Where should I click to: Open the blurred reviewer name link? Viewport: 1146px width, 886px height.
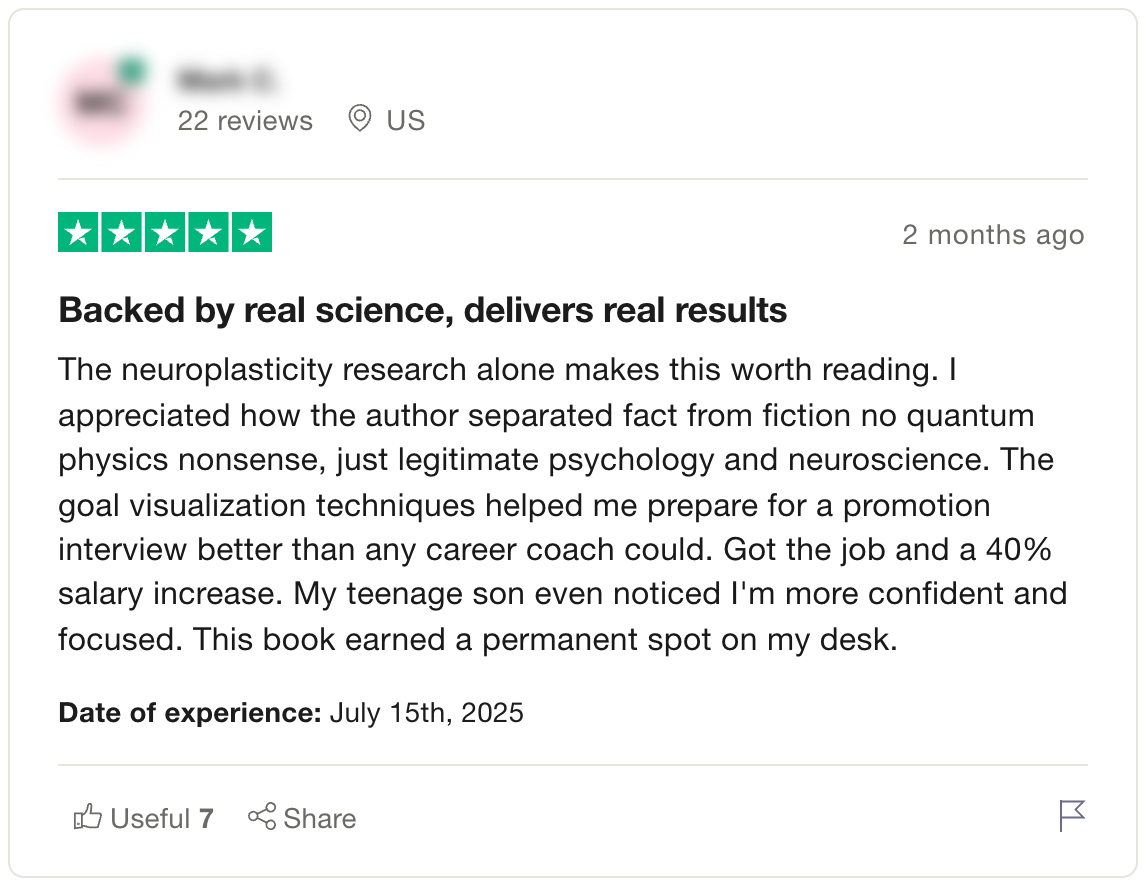(226, 78)
